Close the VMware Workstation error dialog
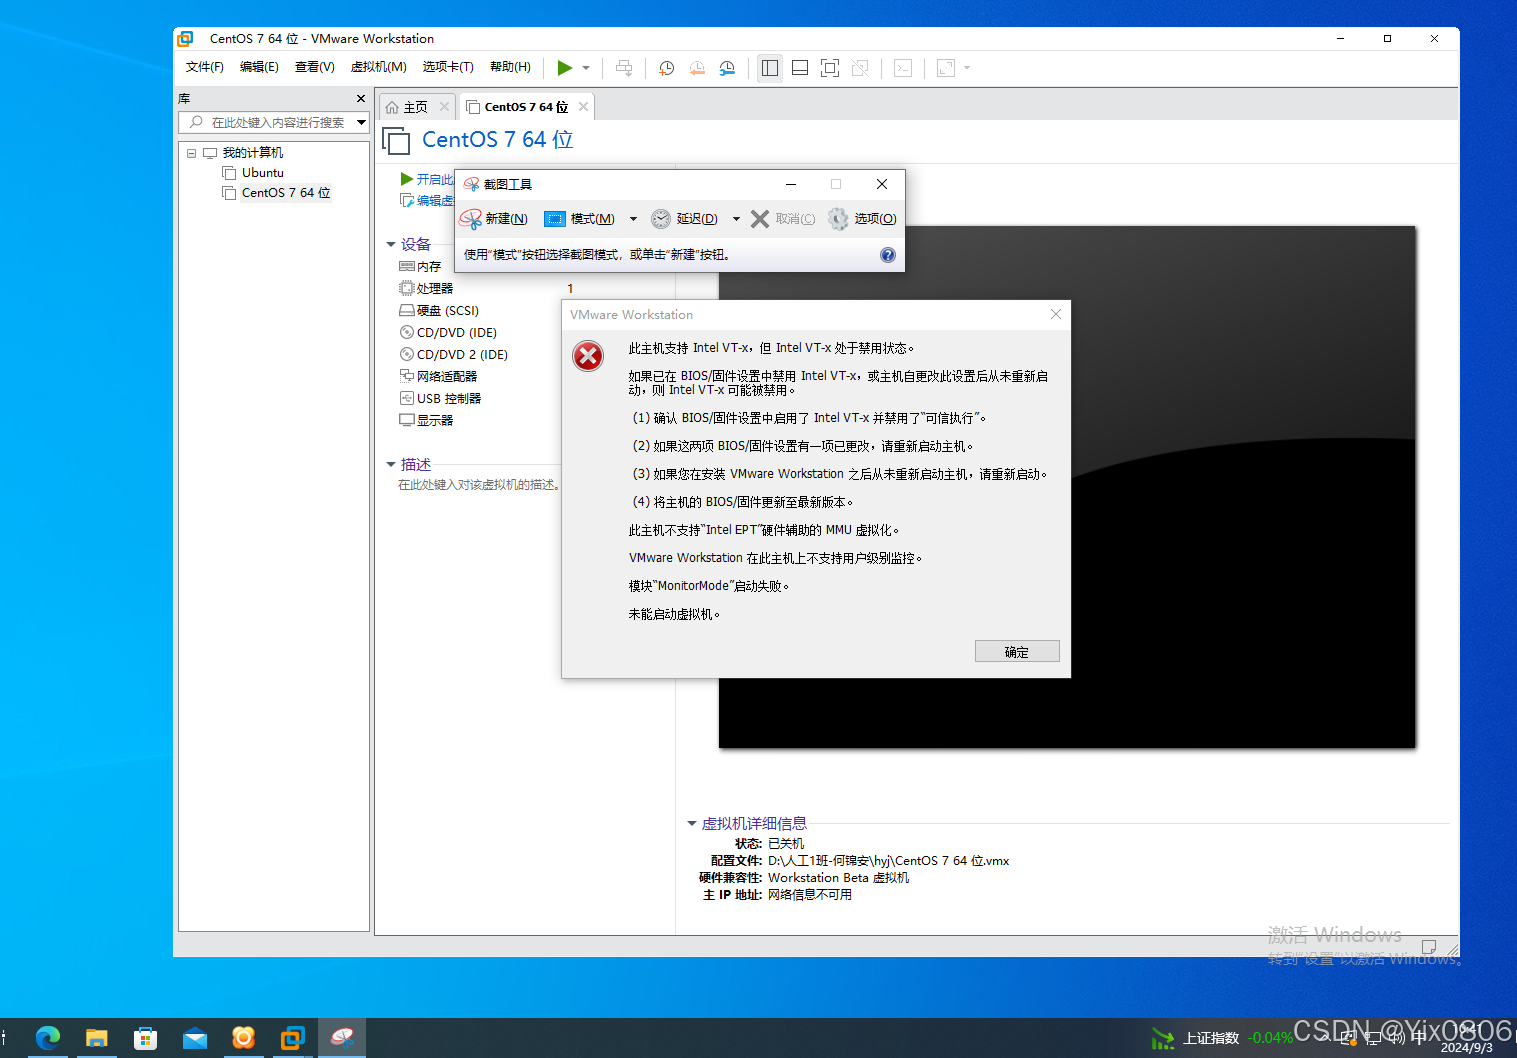 click(1056, 314)
